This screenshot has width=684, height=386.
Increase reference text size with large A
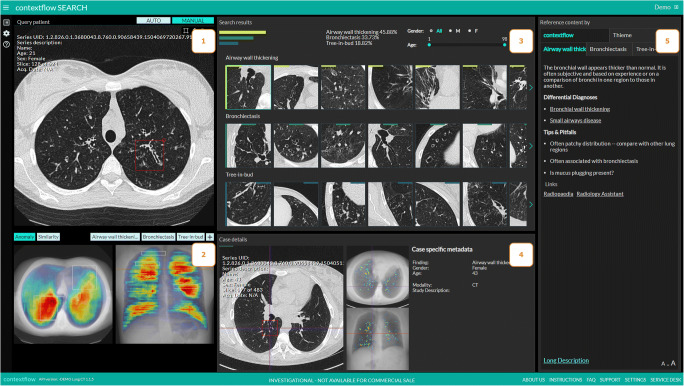(673, 363)
